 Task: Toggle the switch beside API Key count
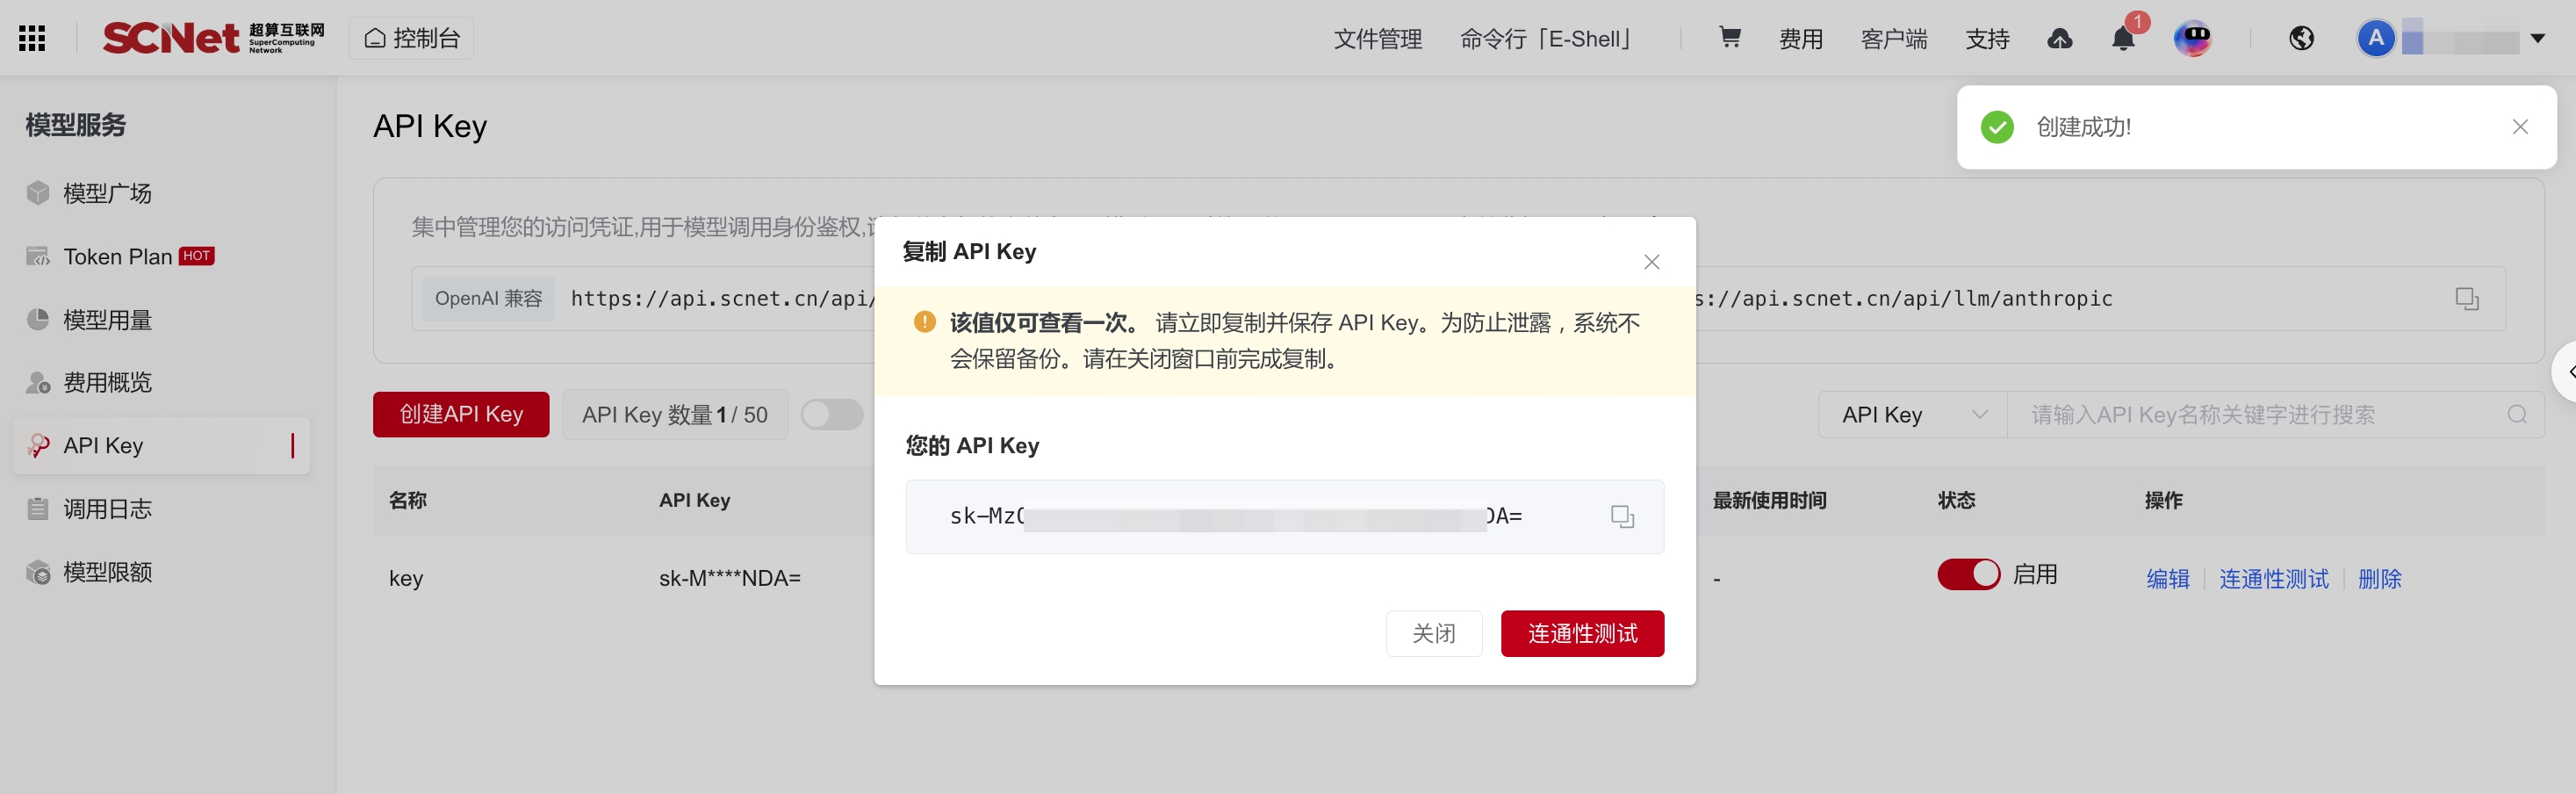(x=832, y=414)
